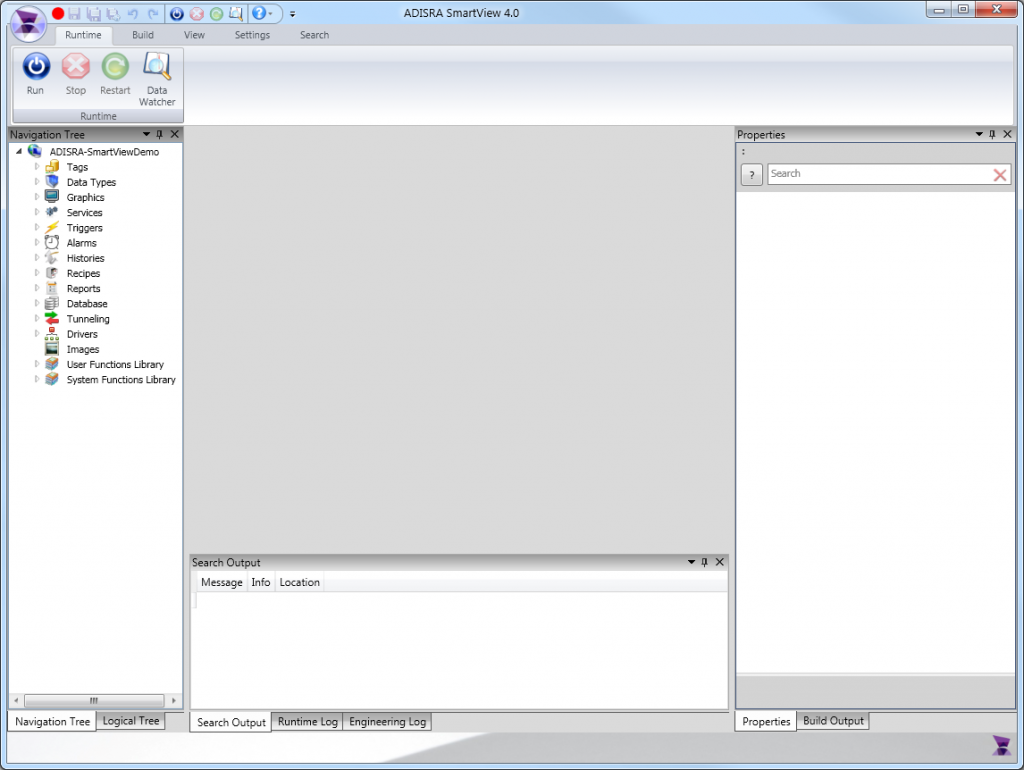Image resolution: width=1024 pixels, height=770 pixels.
Task: Click the Redo icon in quick access toolbar
Action: click(153, 13)
